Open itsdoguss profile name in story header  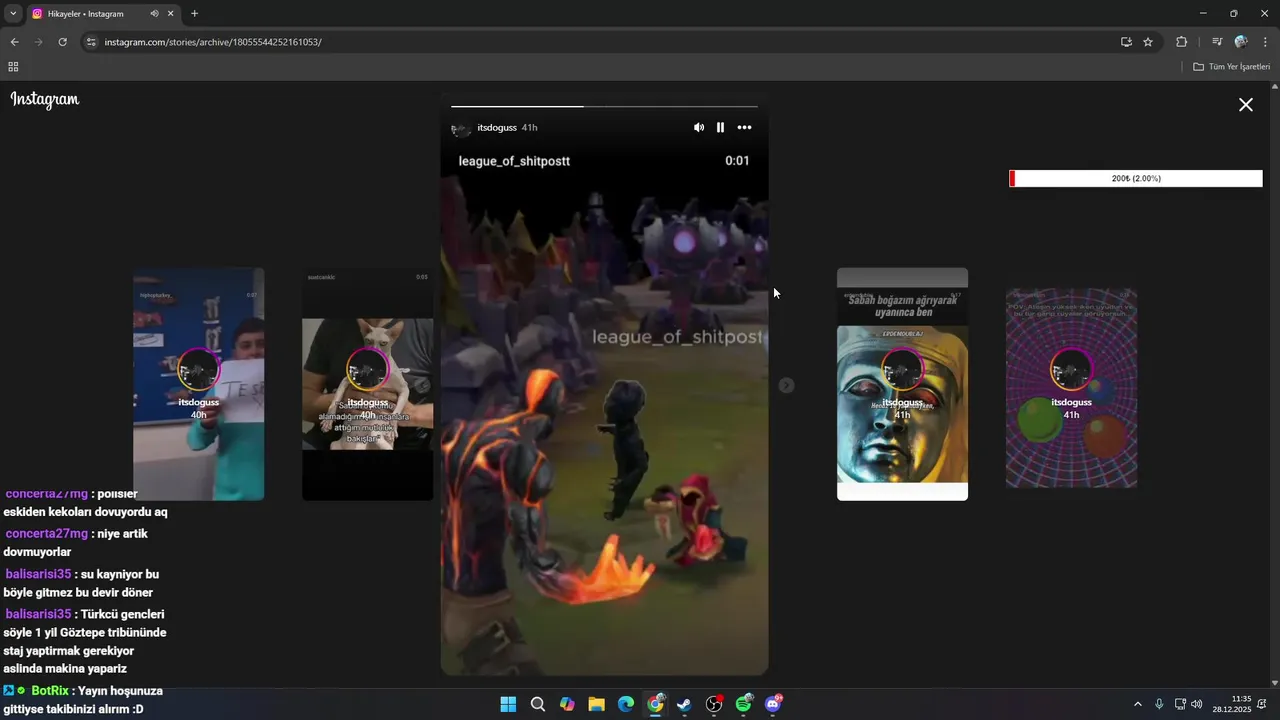pyautogui.click(x=497, y=128)
